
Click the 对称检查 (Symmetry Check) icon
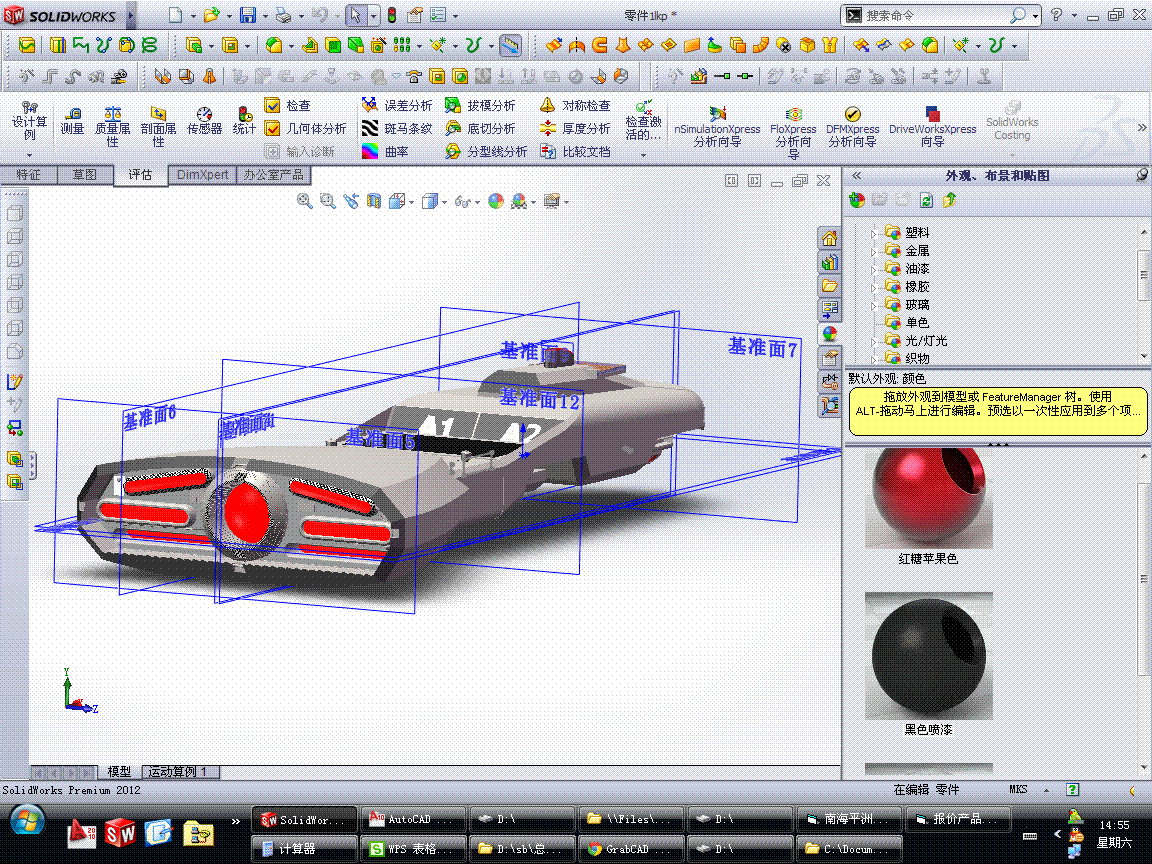tap(547, 106)
